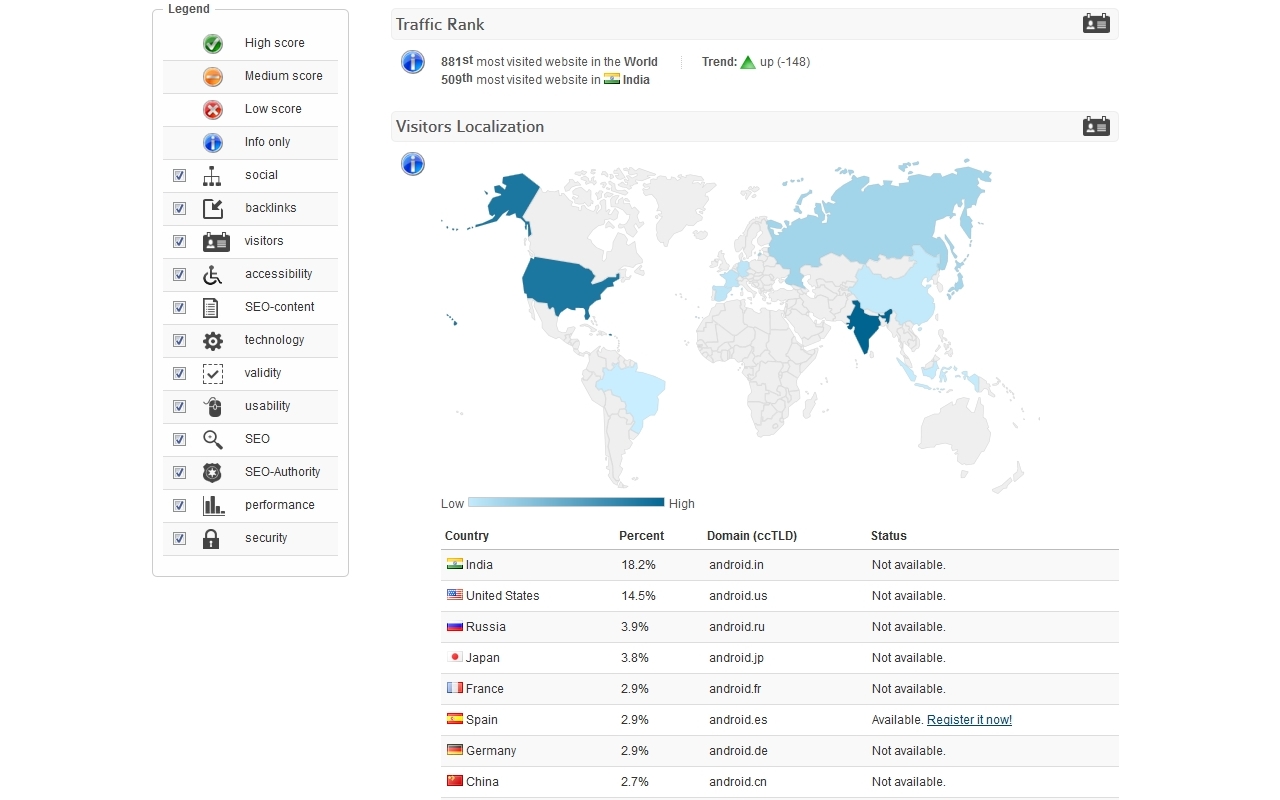Screen dimensions: 1280x800
Task: Click the security padlock icon
Action: (211, 538)
